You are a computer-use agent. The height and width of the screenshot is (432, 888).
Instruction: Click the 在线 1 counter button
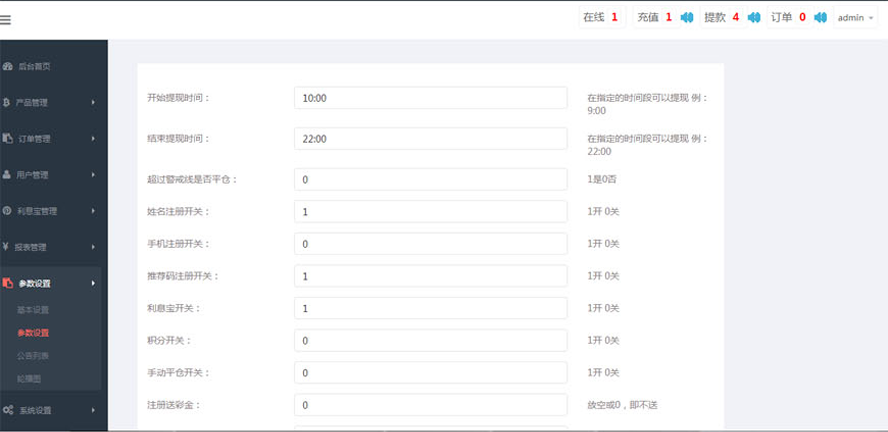click(601, 18)
